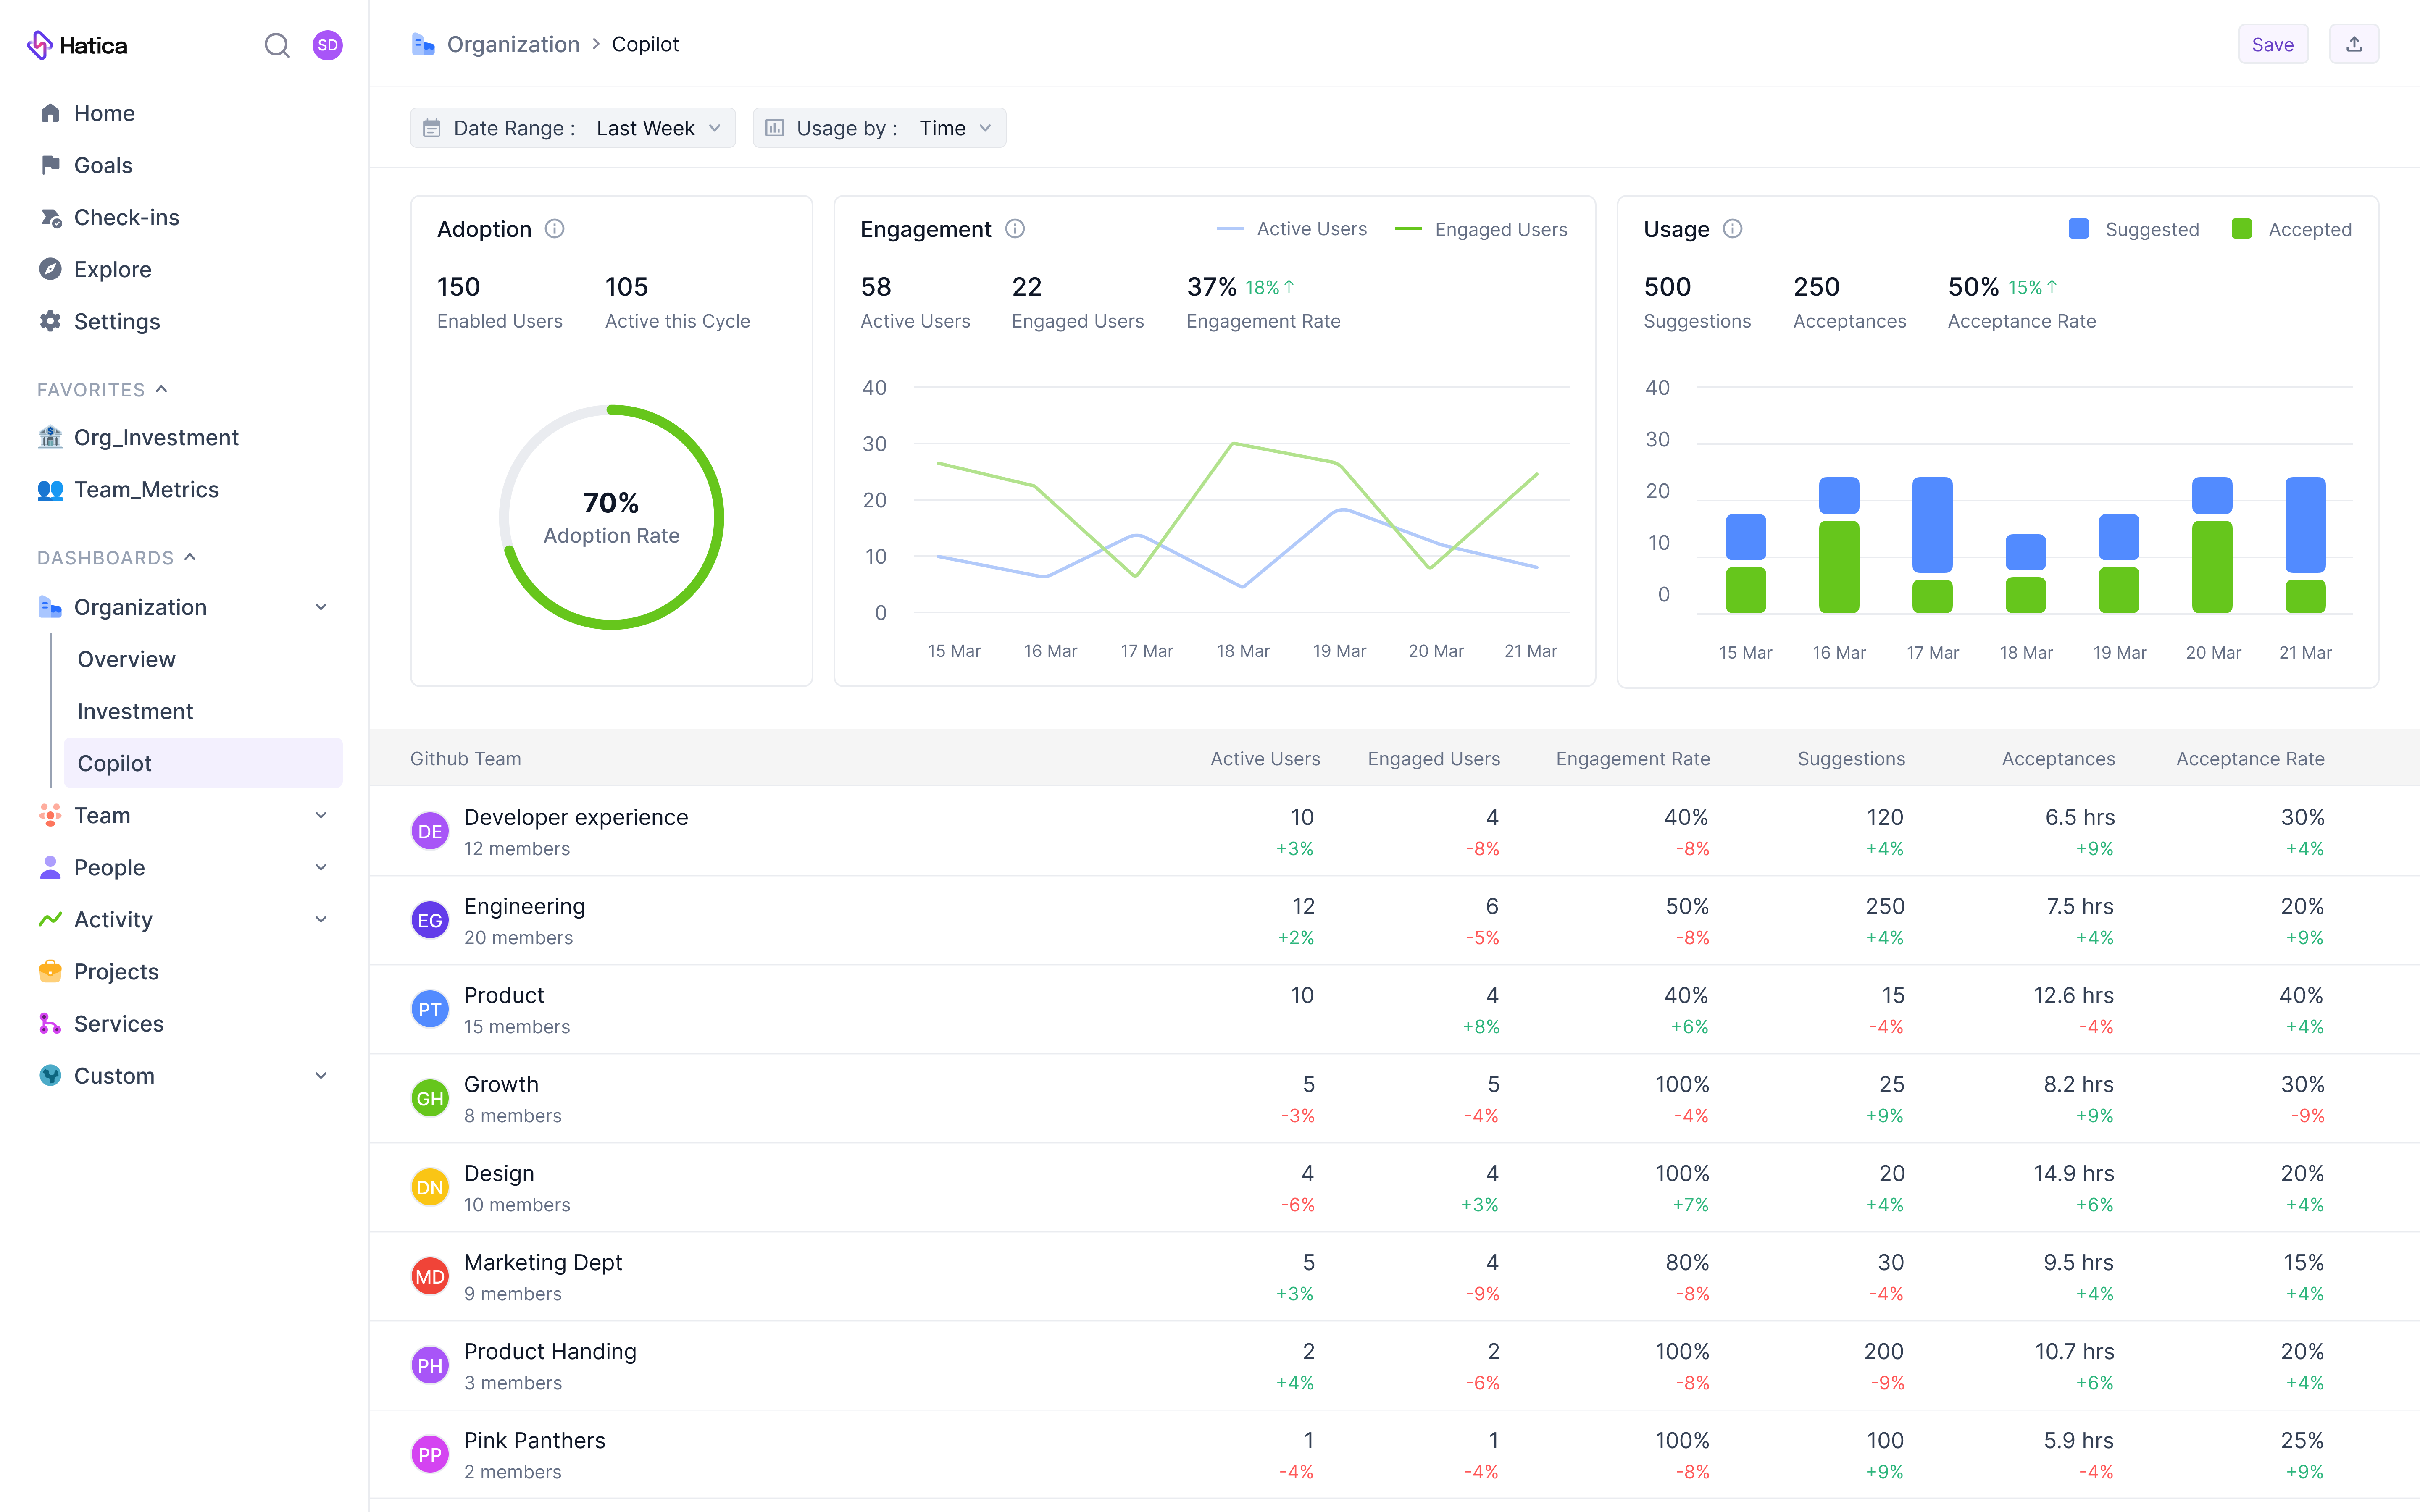
Task: Open the Developer experience team row
Action: (1394, 831)
